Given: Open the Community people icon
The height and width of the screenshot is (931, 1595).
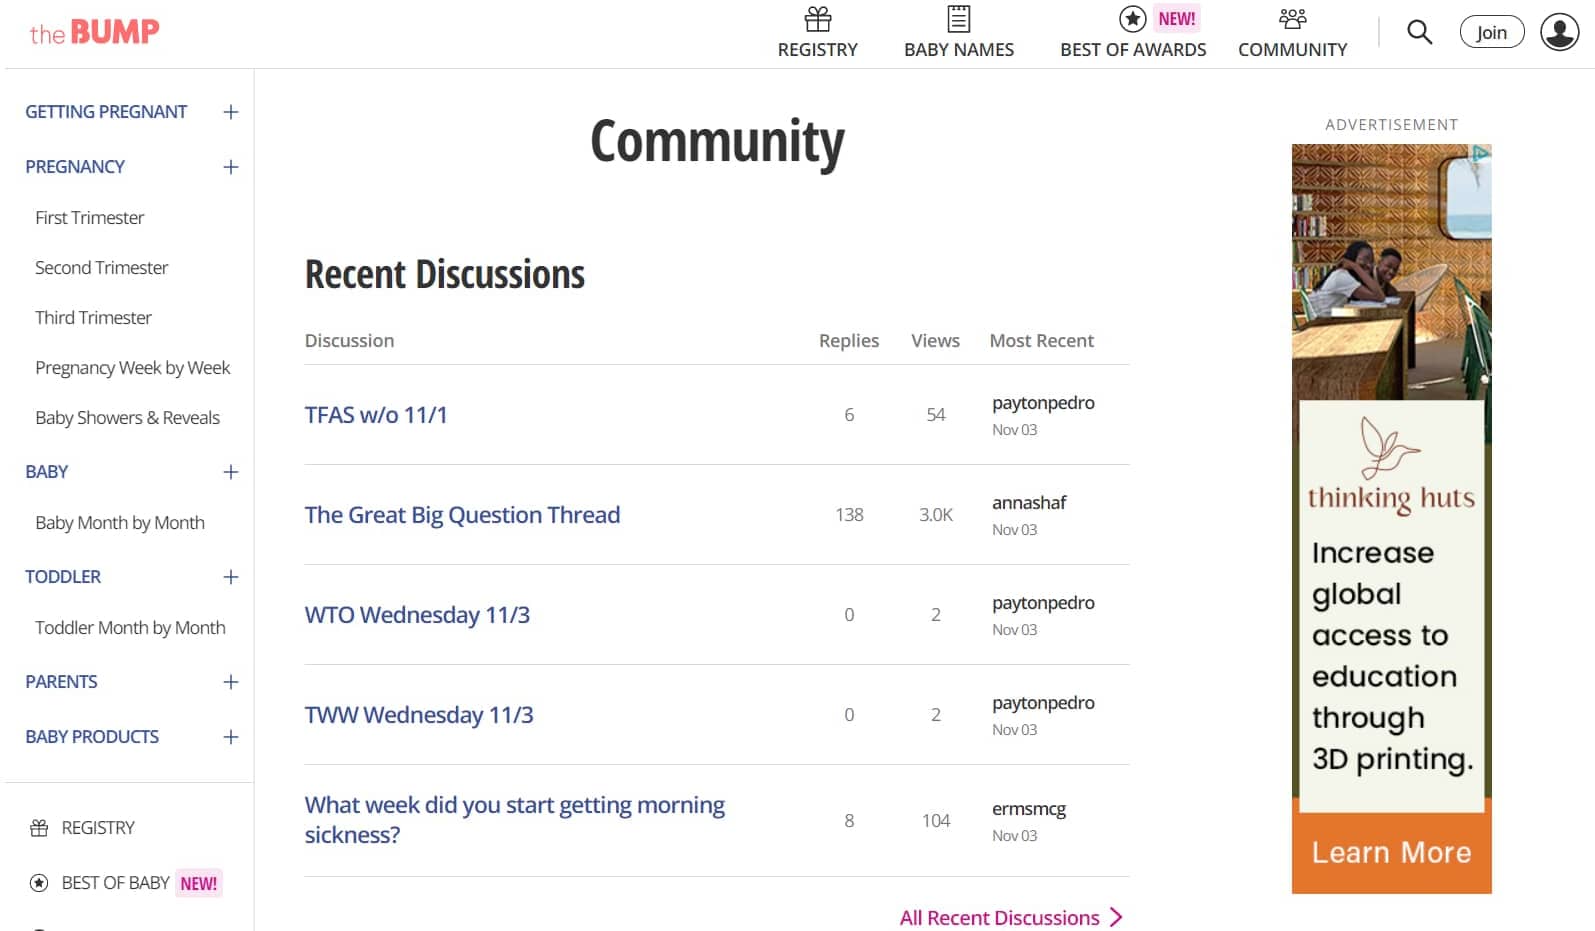Looking at the screenshot, I should point(1292,19).
